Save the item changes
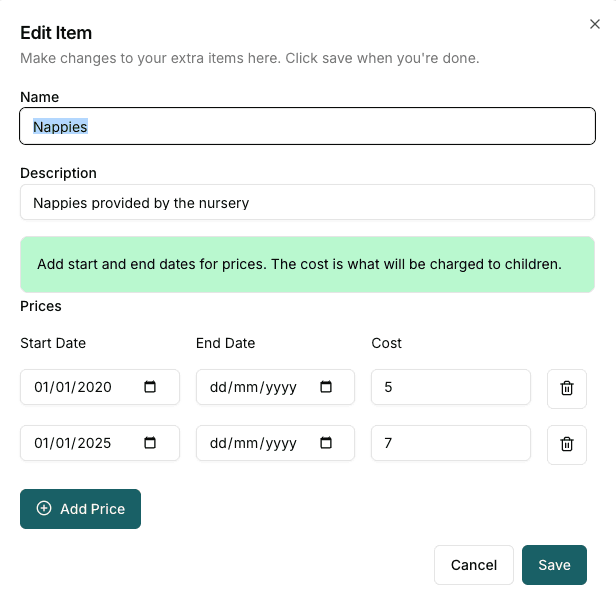 tap(554, 565)
